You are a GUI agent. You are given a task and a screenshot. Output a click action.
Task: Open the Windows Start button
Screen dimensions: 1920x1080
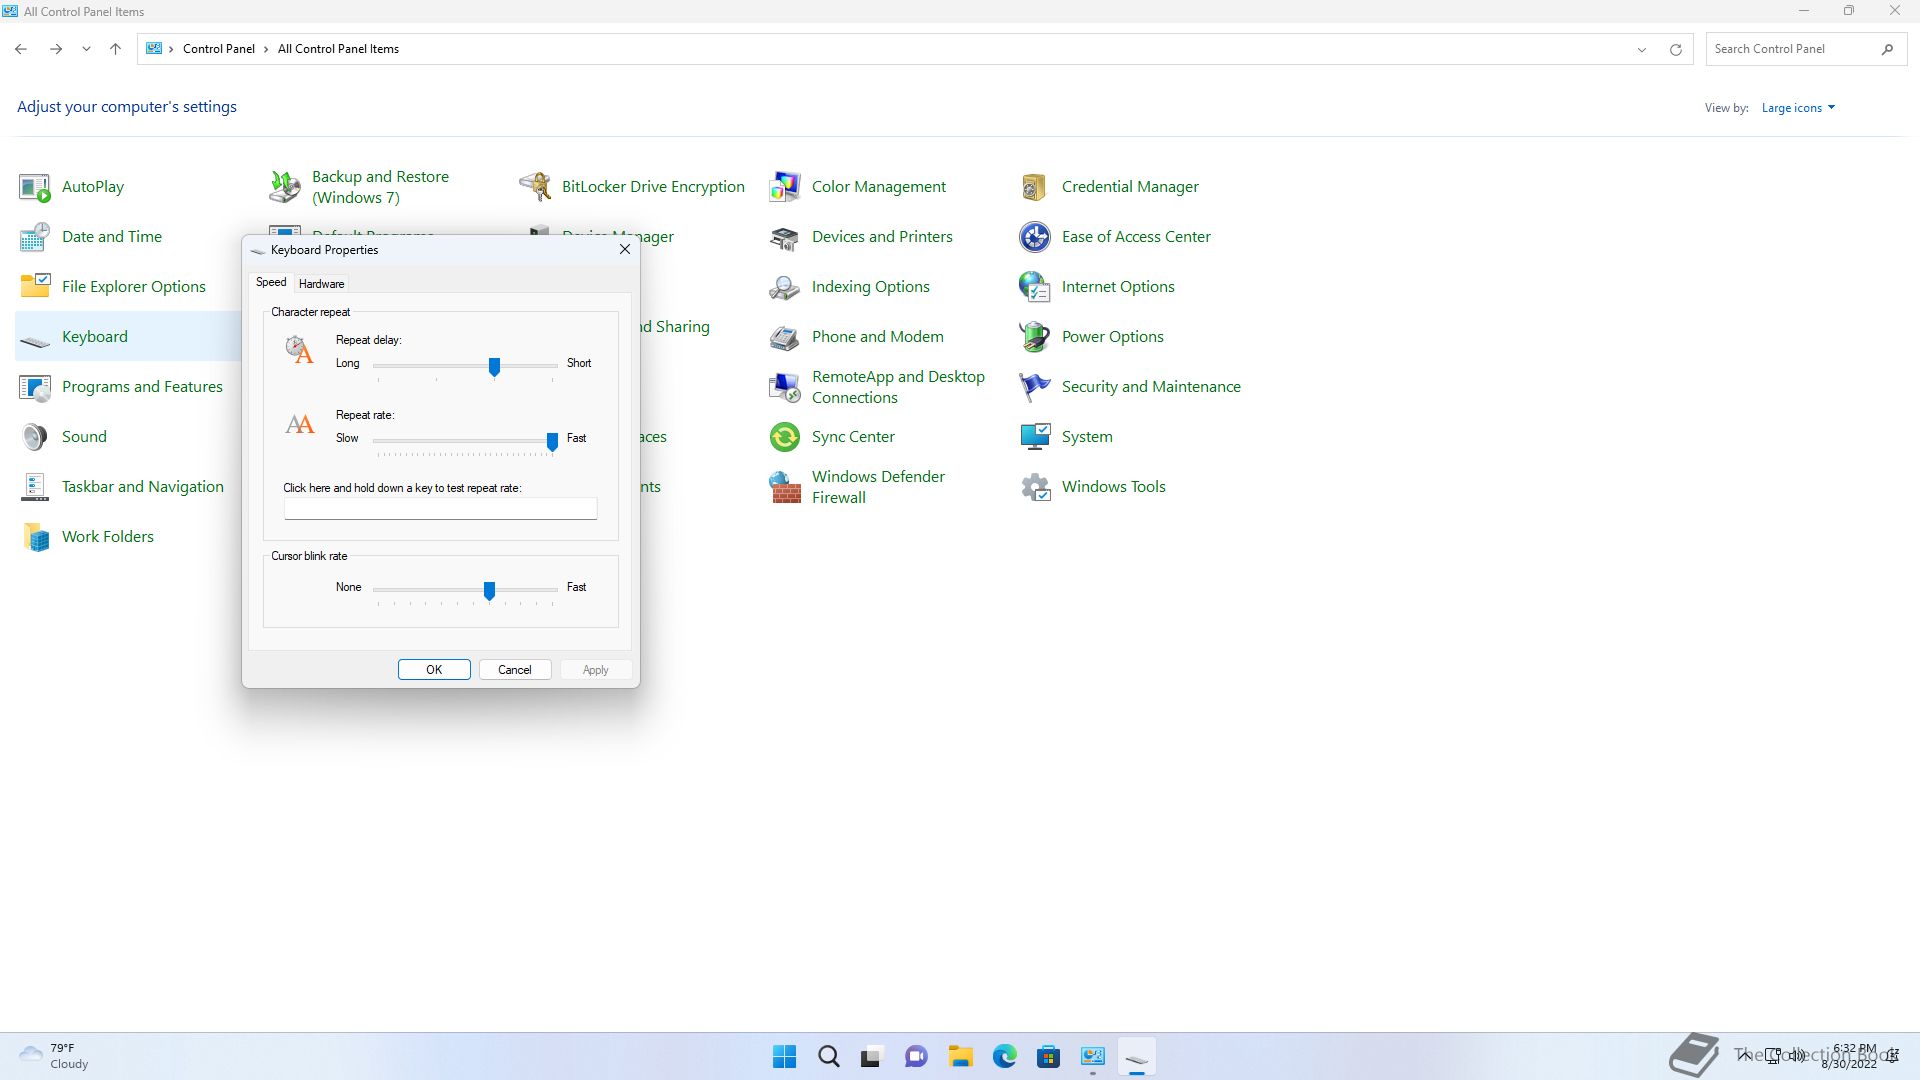[x=785, y=1057]
